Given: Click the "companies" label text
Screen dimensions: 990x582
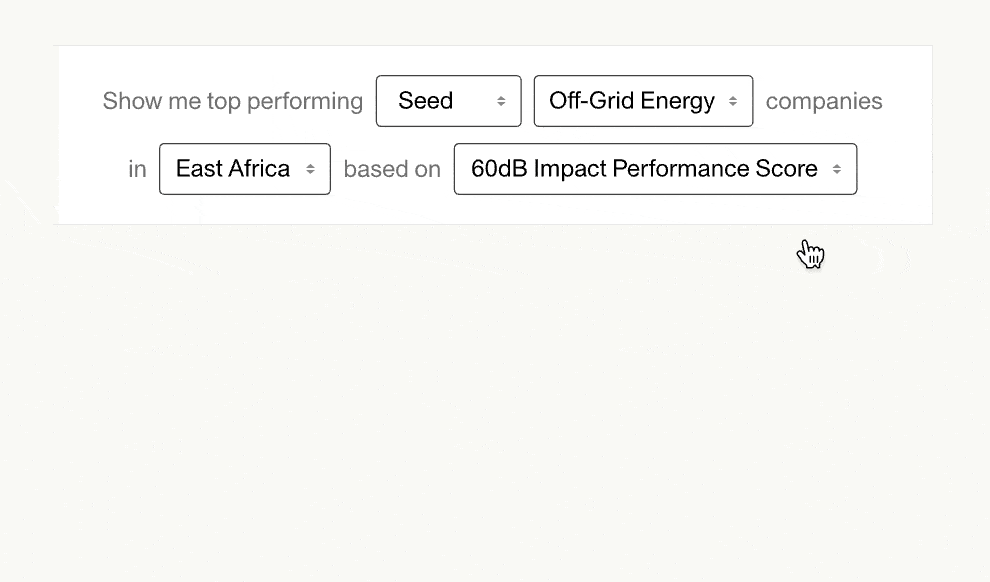Looking at the screenshot, I should point(824,101).
